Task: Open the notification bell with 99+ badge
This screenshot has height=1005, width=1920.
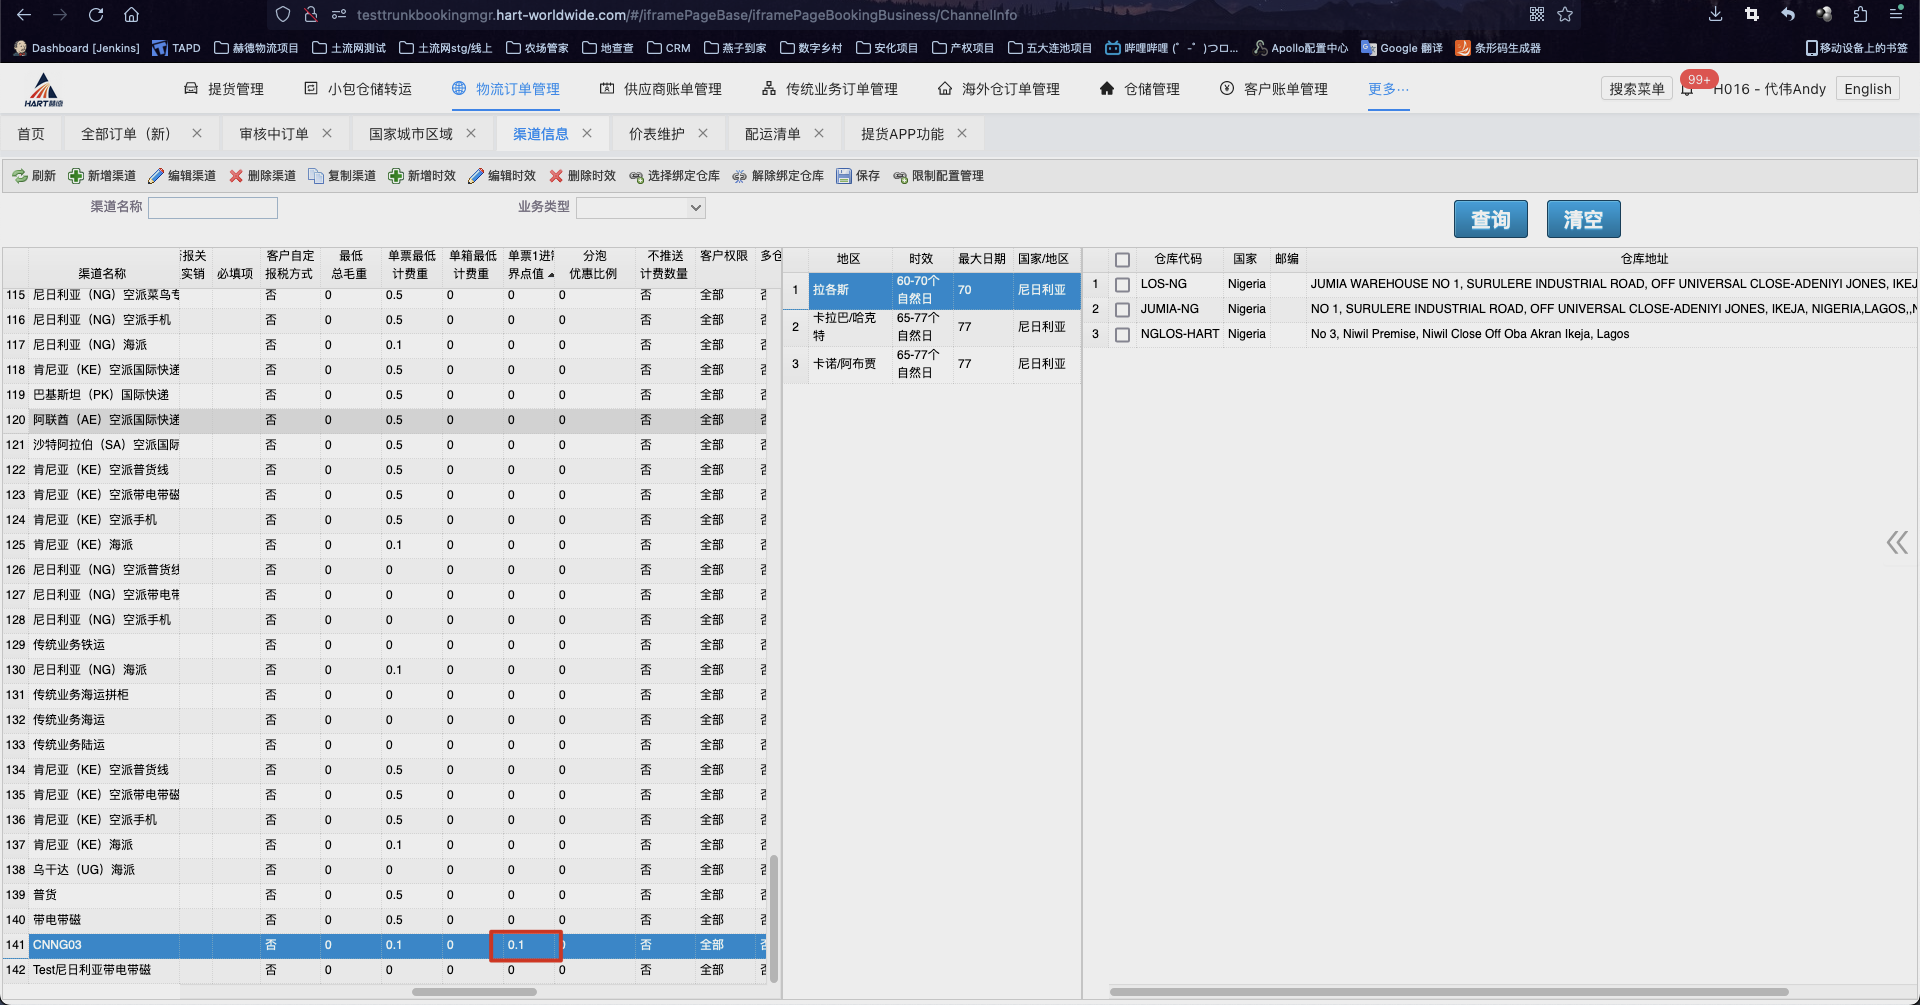Action: pos(1688,89)
